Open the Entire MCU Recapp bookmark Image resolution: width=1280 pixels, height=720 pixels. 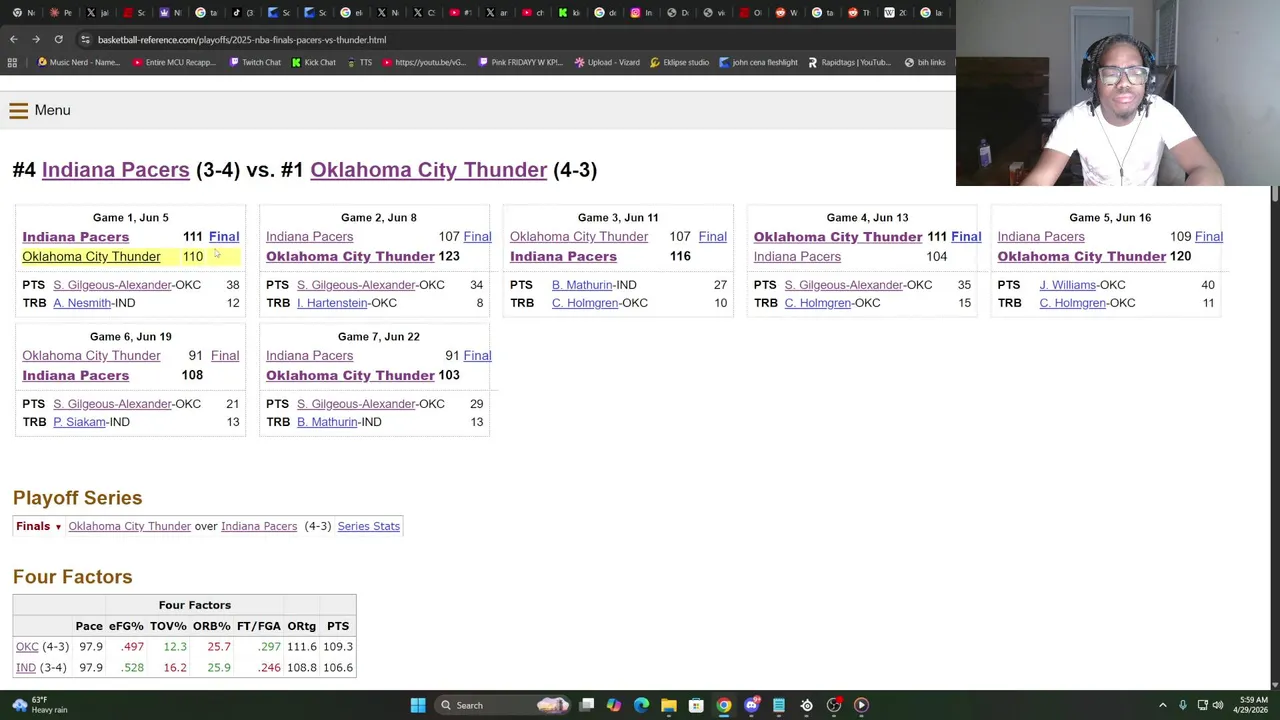174,62
